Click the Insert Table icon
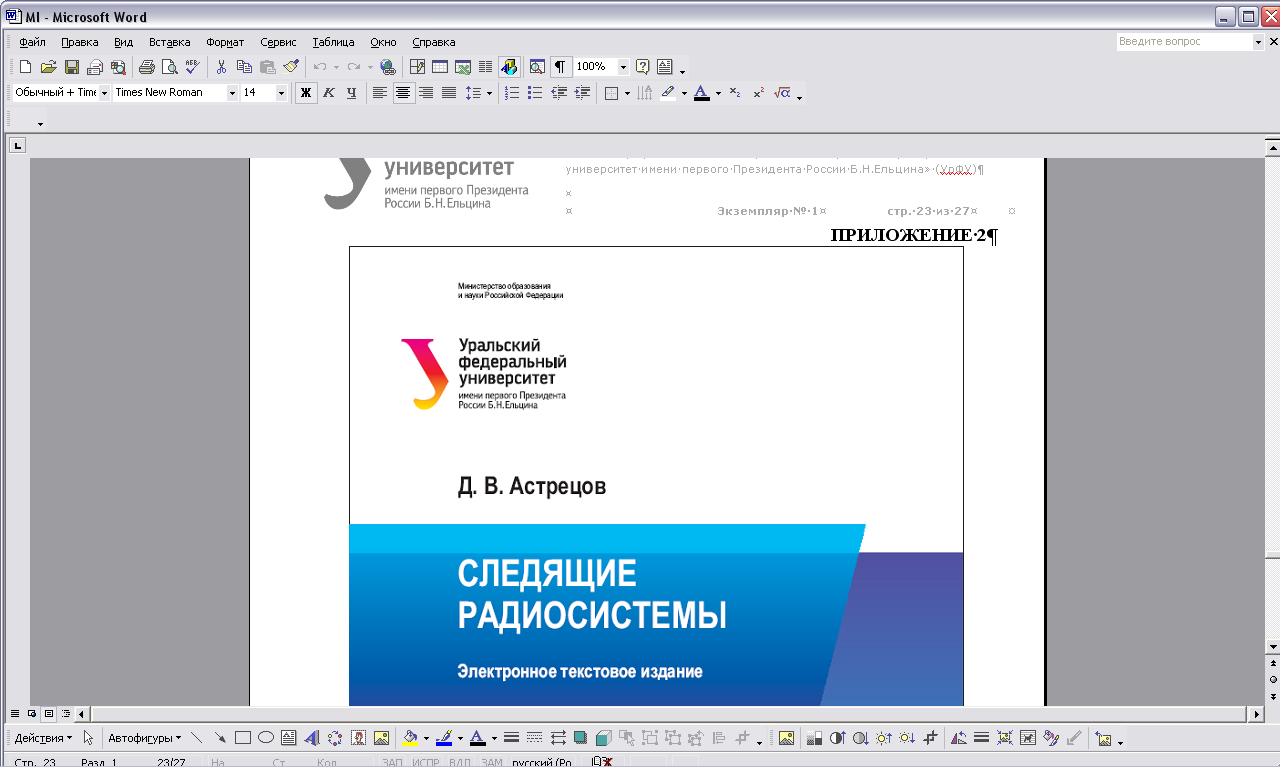This screenshot has width=1280, height=768. tap(440, 67)
